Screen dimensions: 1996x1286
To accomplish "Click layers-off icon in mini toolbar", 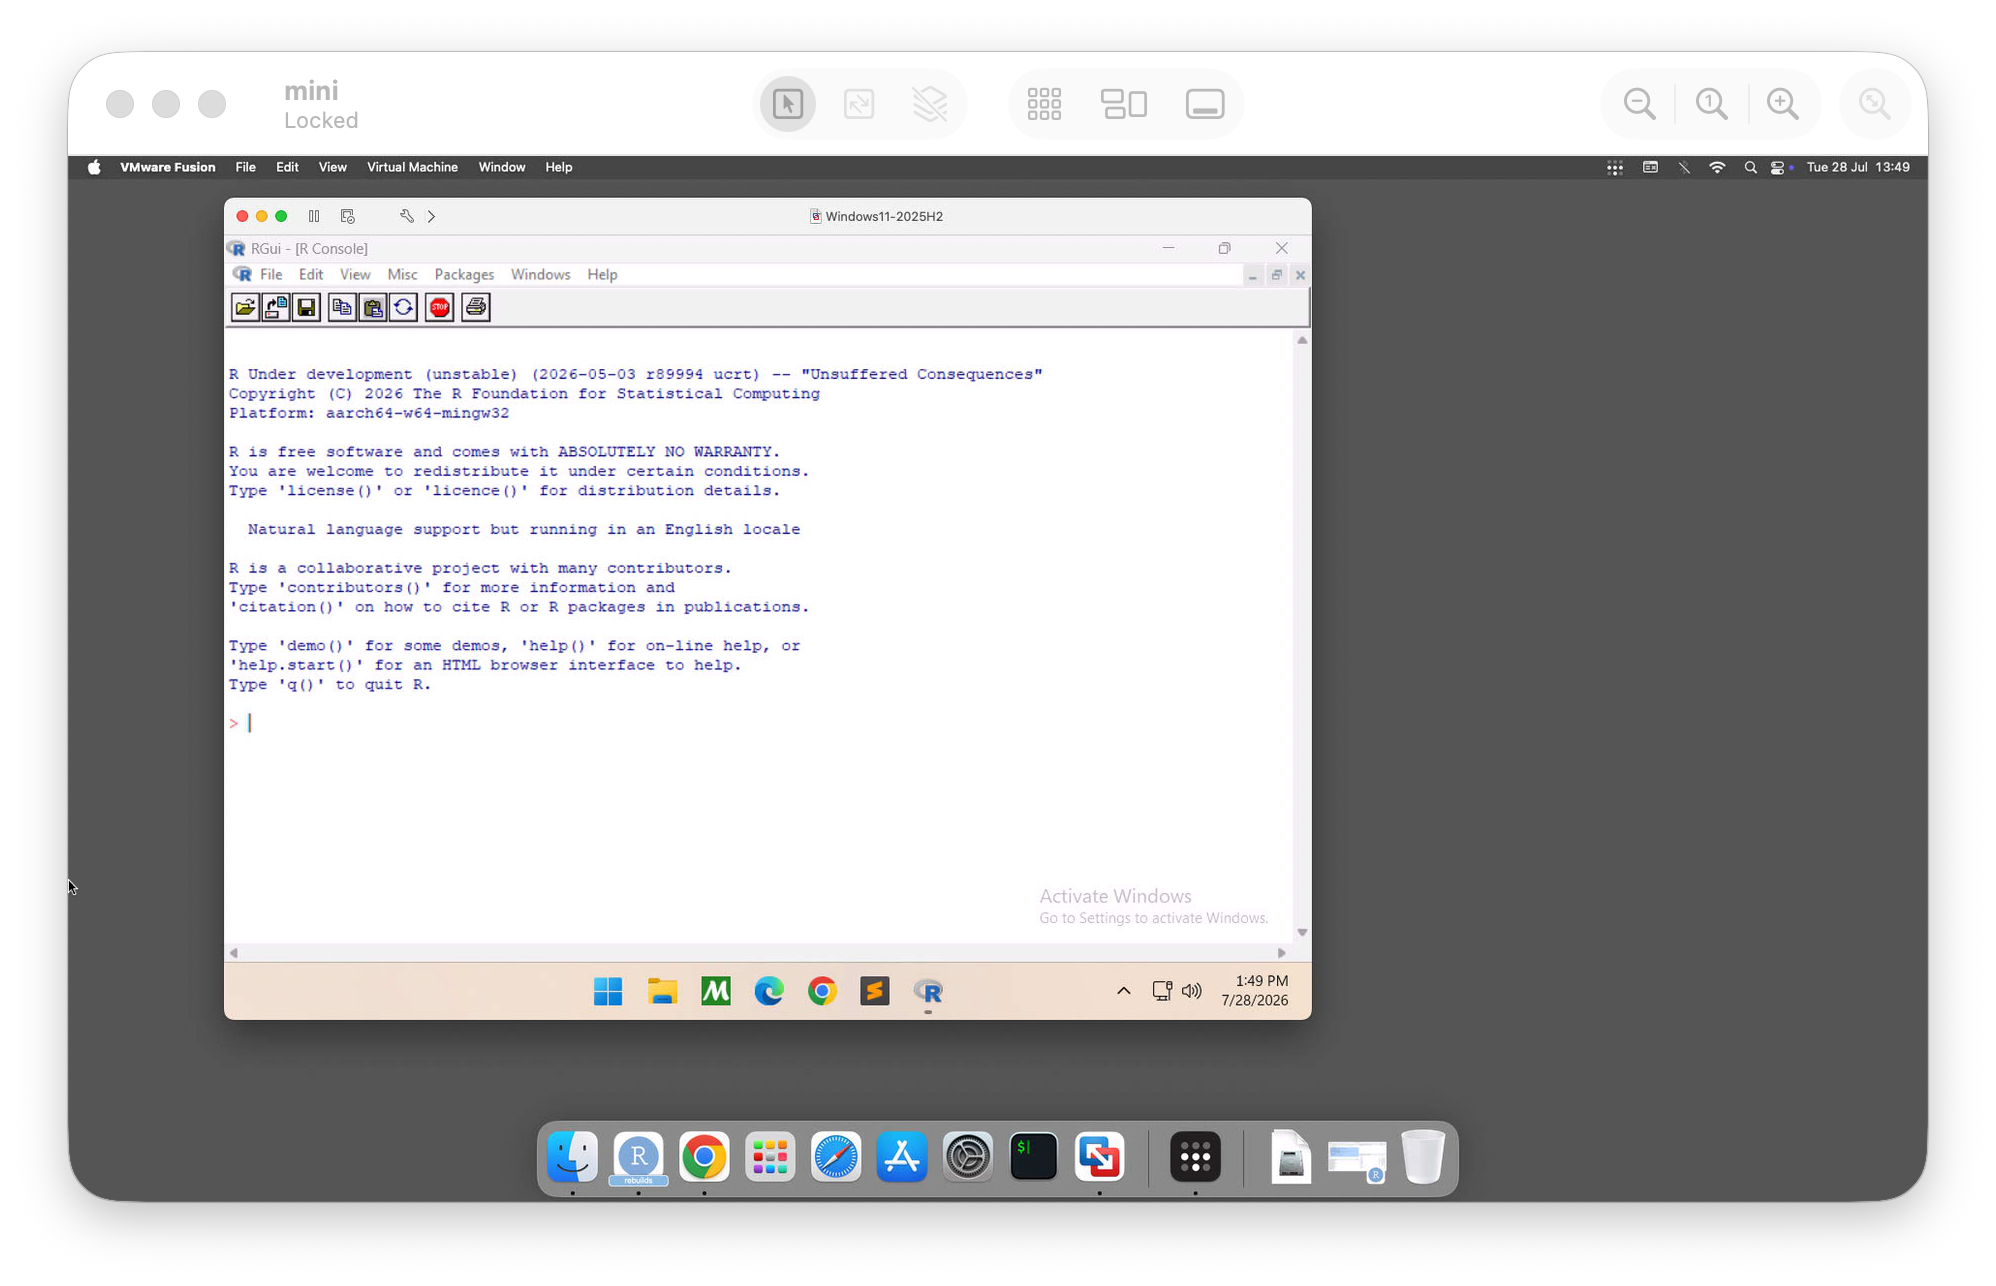I will click(930, 104).
